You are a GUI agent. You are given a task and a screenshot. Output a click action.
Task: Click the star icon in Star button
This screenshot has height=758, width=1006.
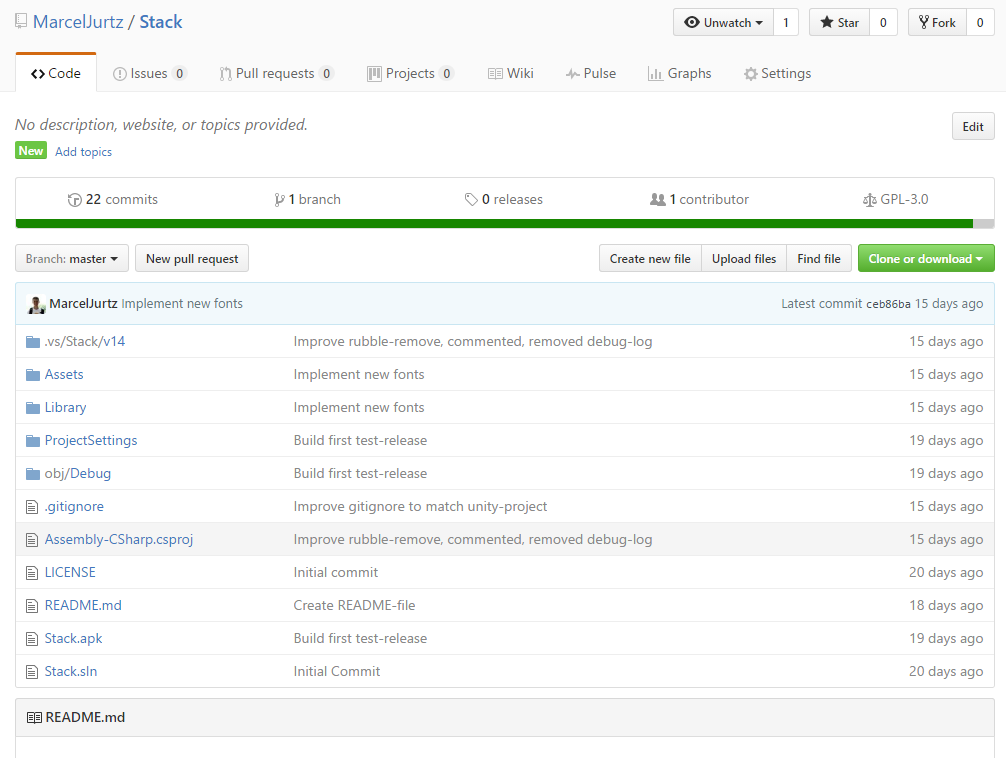tap(827, 22)
